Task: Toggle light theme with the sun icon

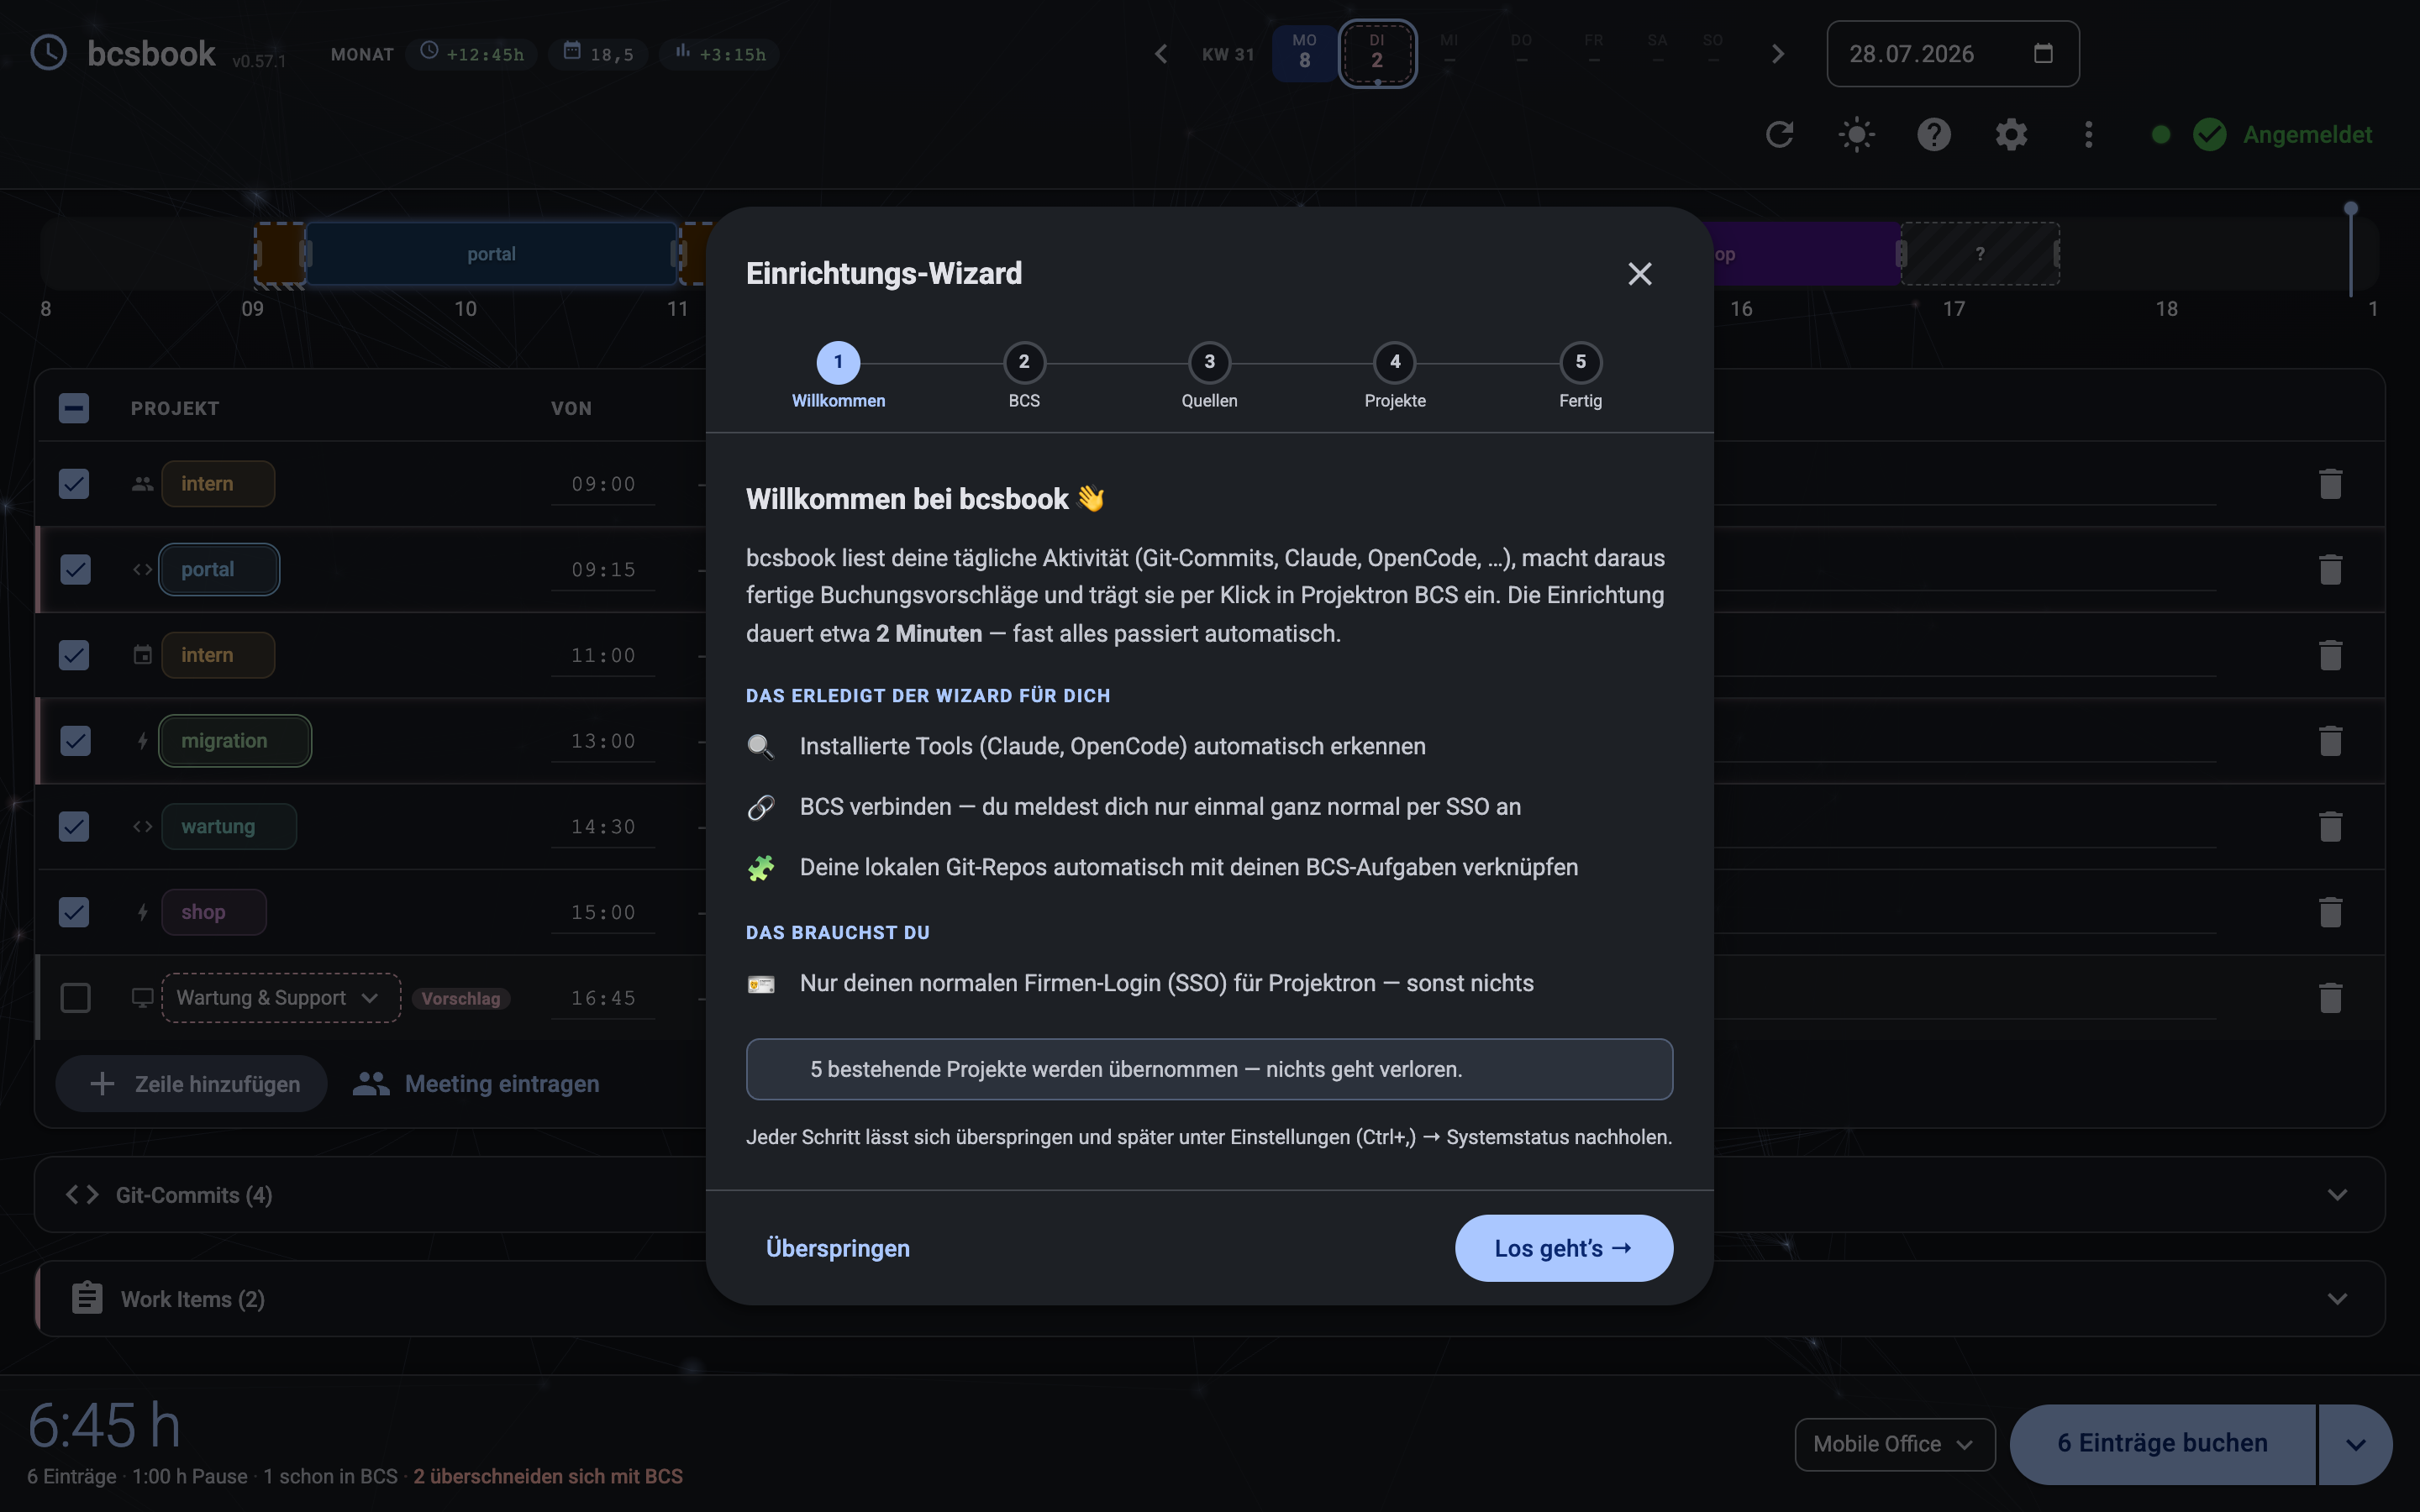Action: pos(1856,134)
